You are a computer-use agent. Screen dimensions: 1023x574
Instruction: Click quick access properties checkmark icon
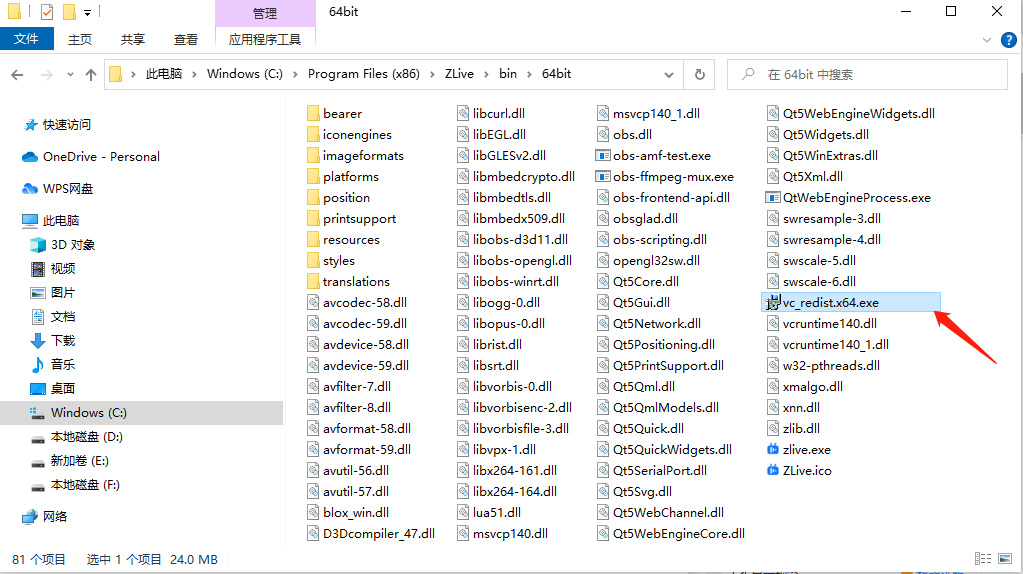point(46,12)
